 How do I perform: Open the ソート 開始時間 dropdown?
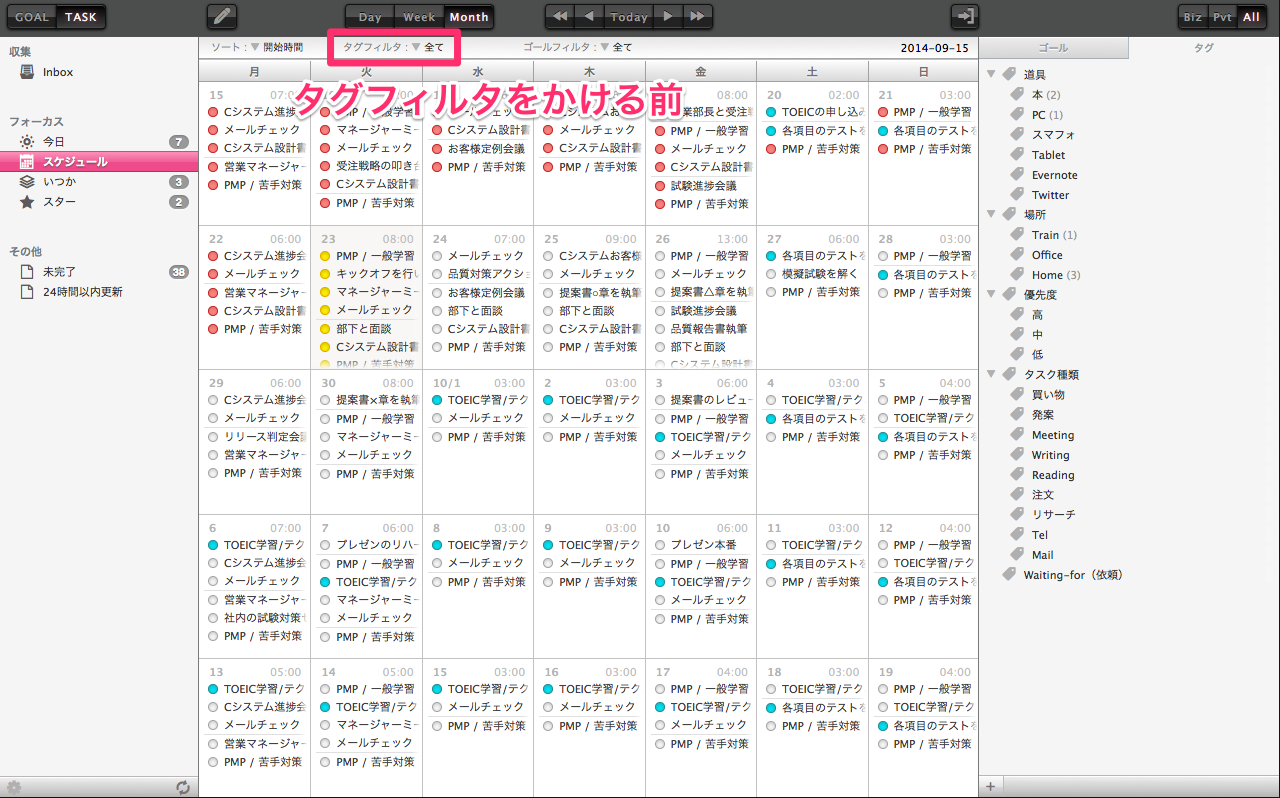(x=257, y=47)
